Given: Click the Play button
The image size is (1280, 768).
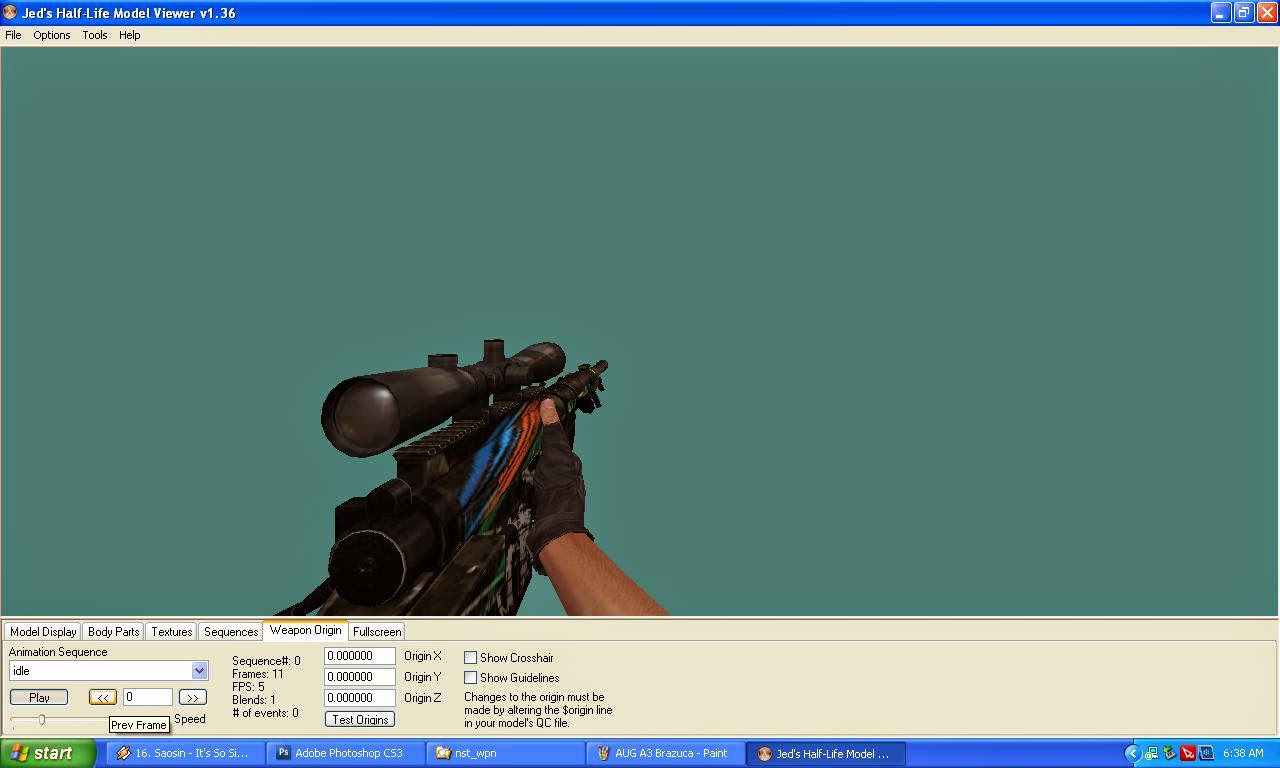Looking at the screenshot, I should click(39, 698).
